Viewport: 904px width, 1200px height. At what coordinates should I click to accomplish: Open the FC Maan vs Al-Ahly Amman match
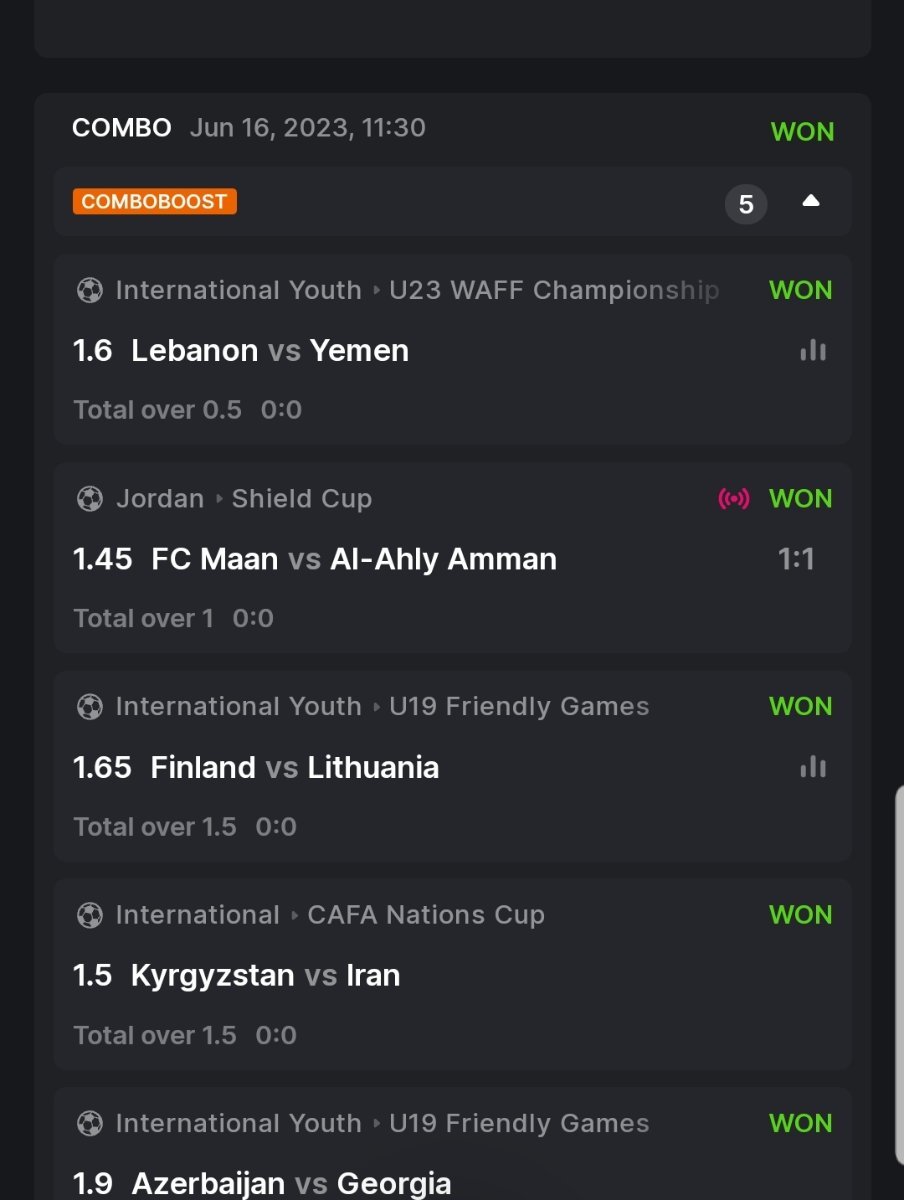click(x=353, y=559)
